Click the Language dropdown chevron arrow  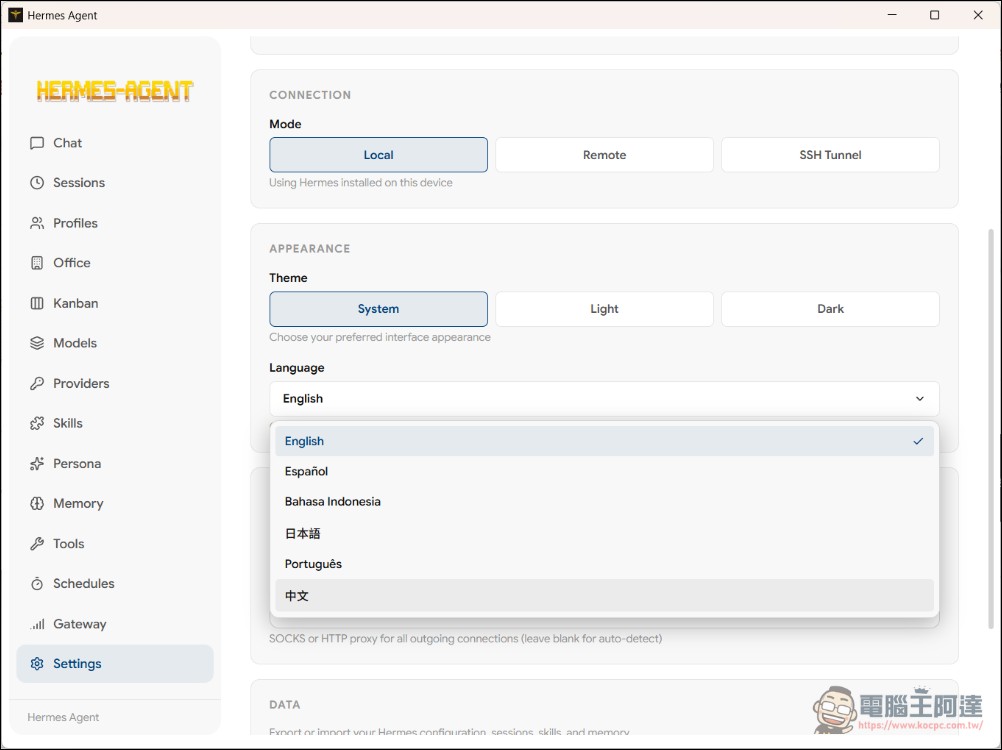920,399
